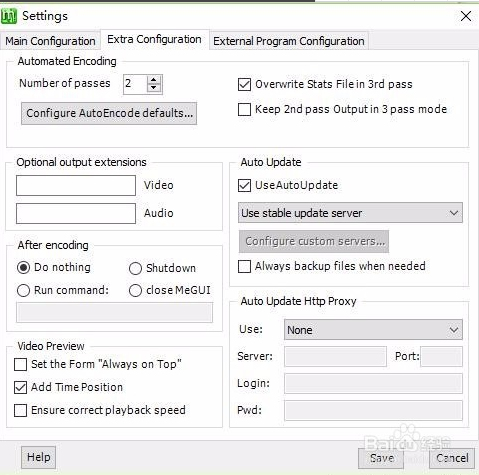Choose the close MeGUI radio button

pyautogui.click(x=135, y=290)
